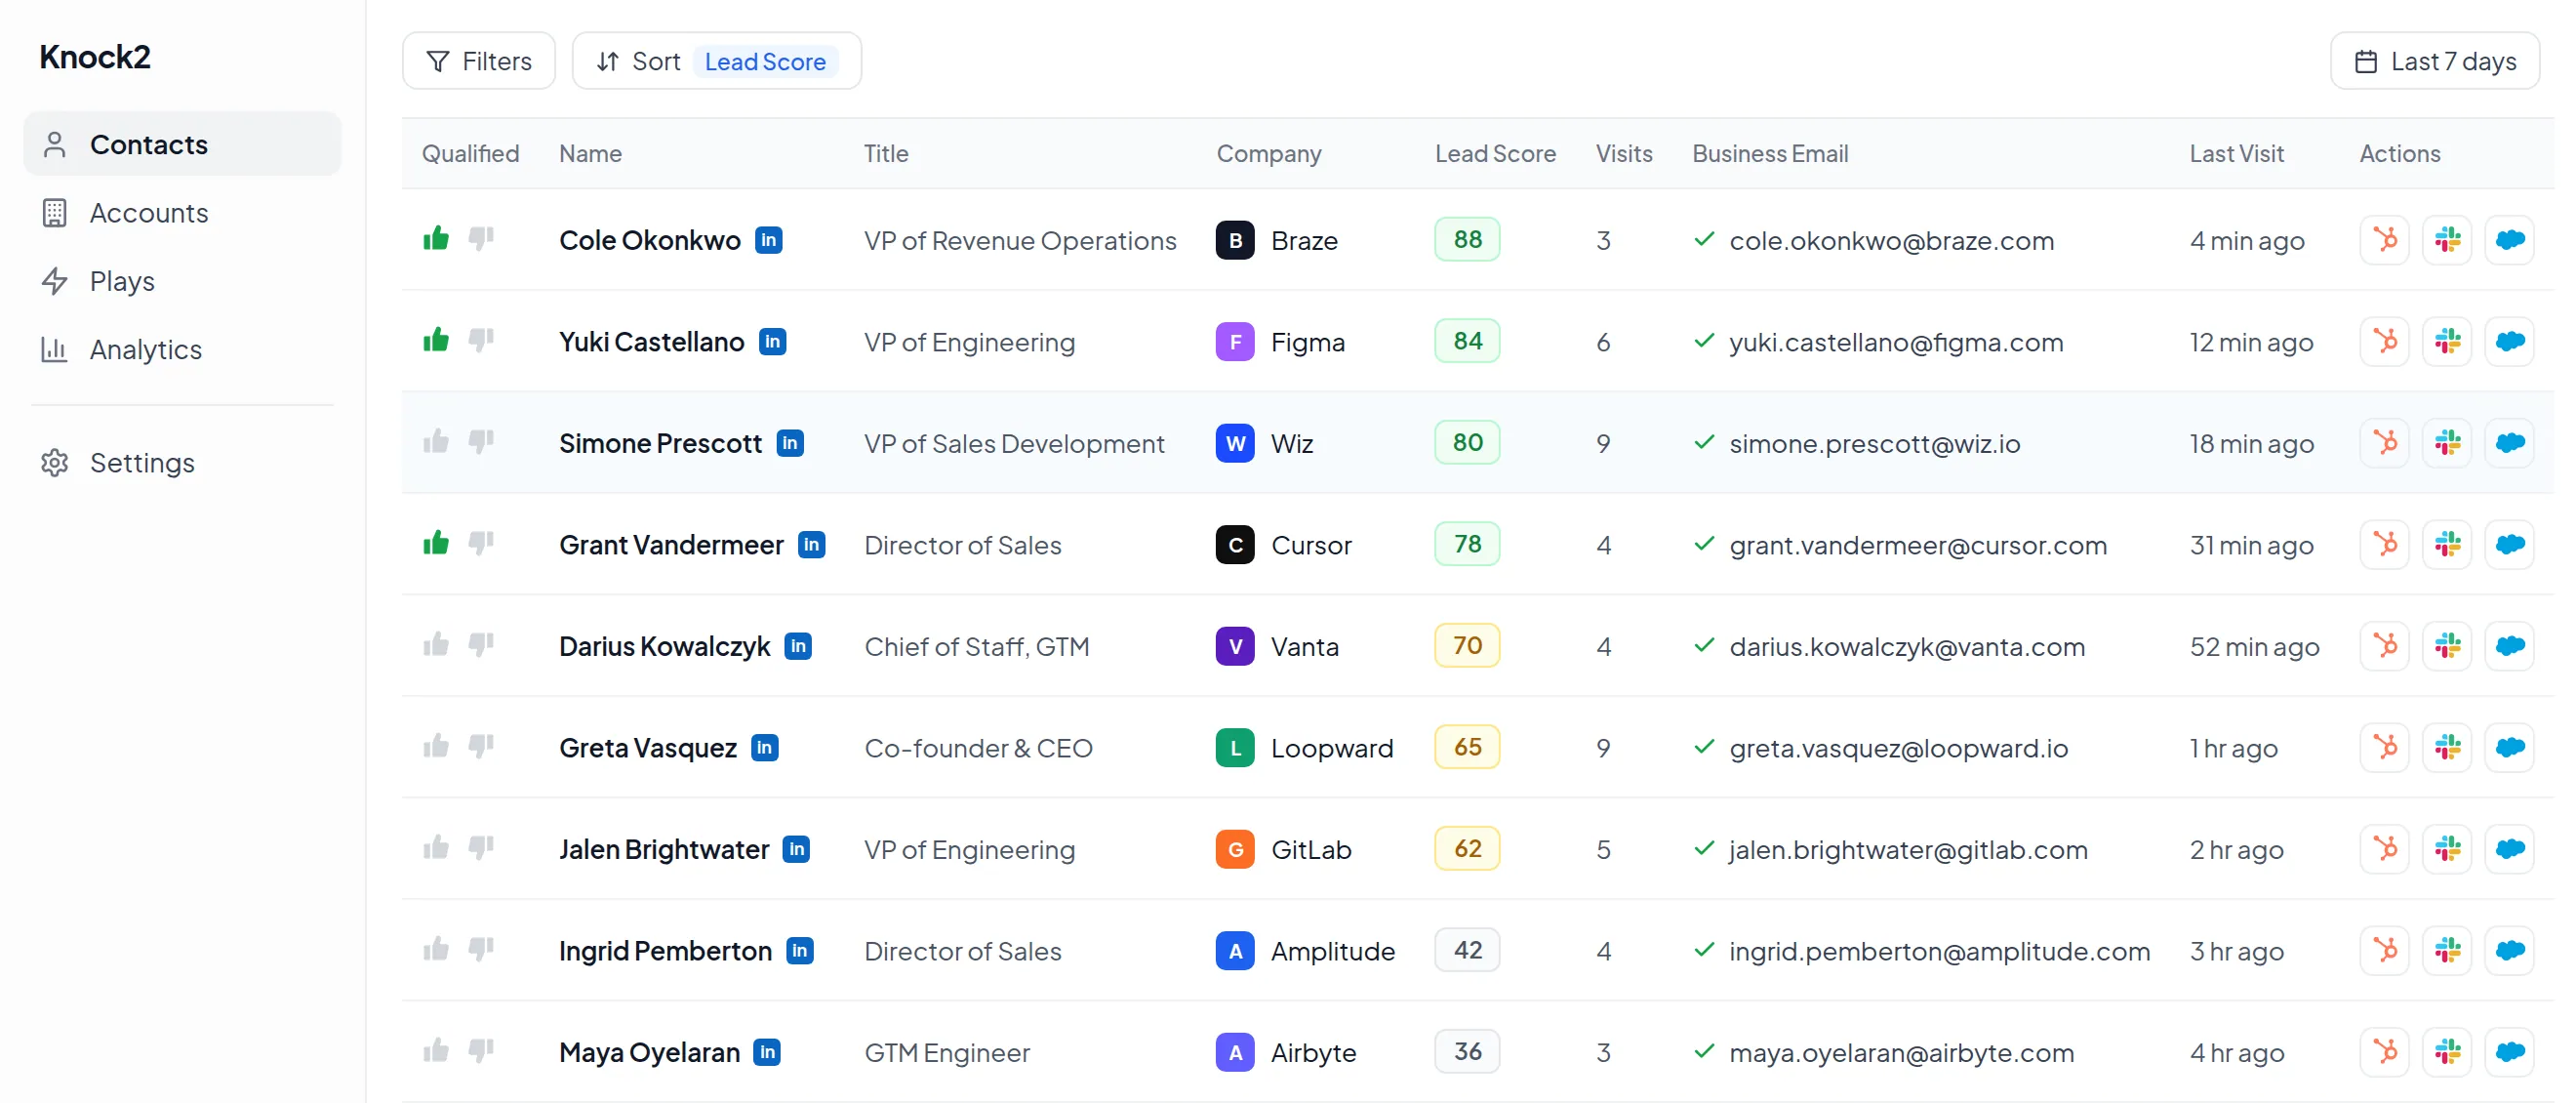The height and width of the screenshot is (1103, 2576).
Task: Open Maya Oyelaran's LinkedIn icon
Action: coord(767,1052)
